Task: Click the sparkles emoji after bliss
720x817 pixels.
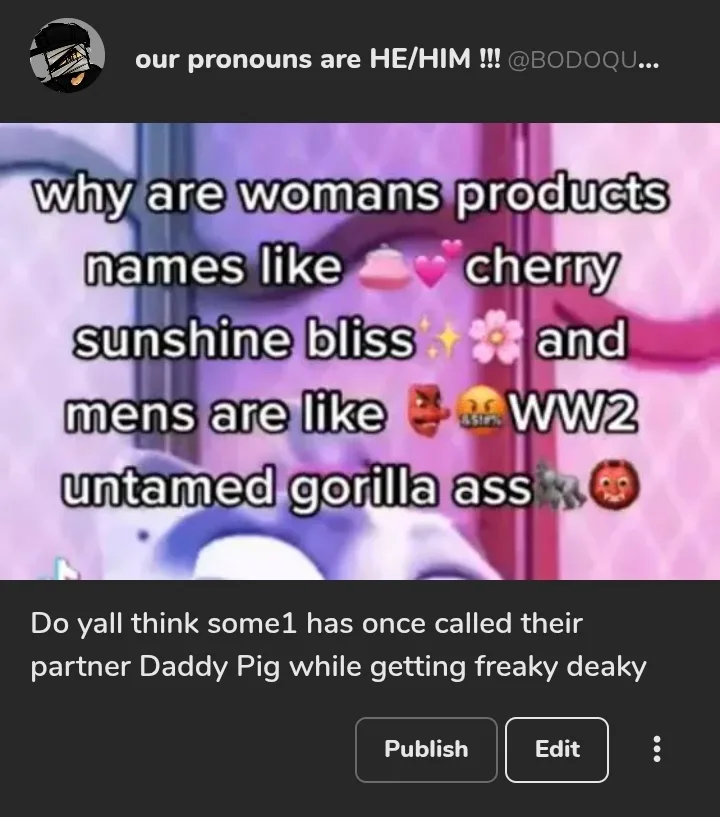Action: pos(441,337)
